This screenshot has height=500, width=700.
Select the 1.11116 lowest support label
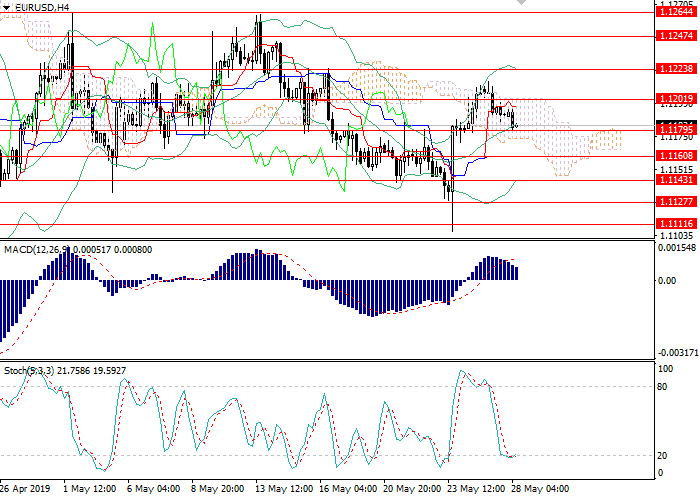(676, 224)
